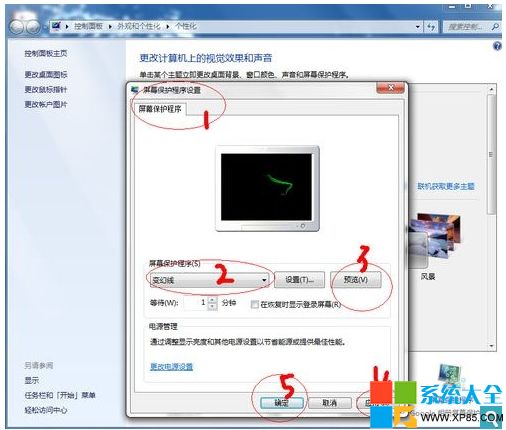Image resolution: width=506 pixels, height=430 pixels.
Task: Increase wait minutes with up stepper
Action: coord(212,300)
